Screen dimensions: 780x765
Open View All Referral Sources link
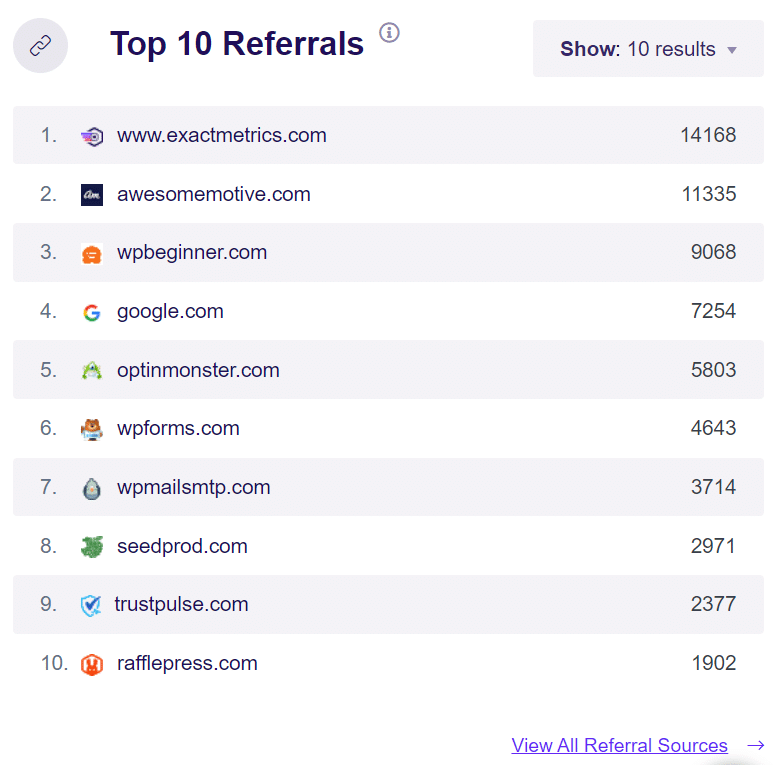click(x=619, y=746)
